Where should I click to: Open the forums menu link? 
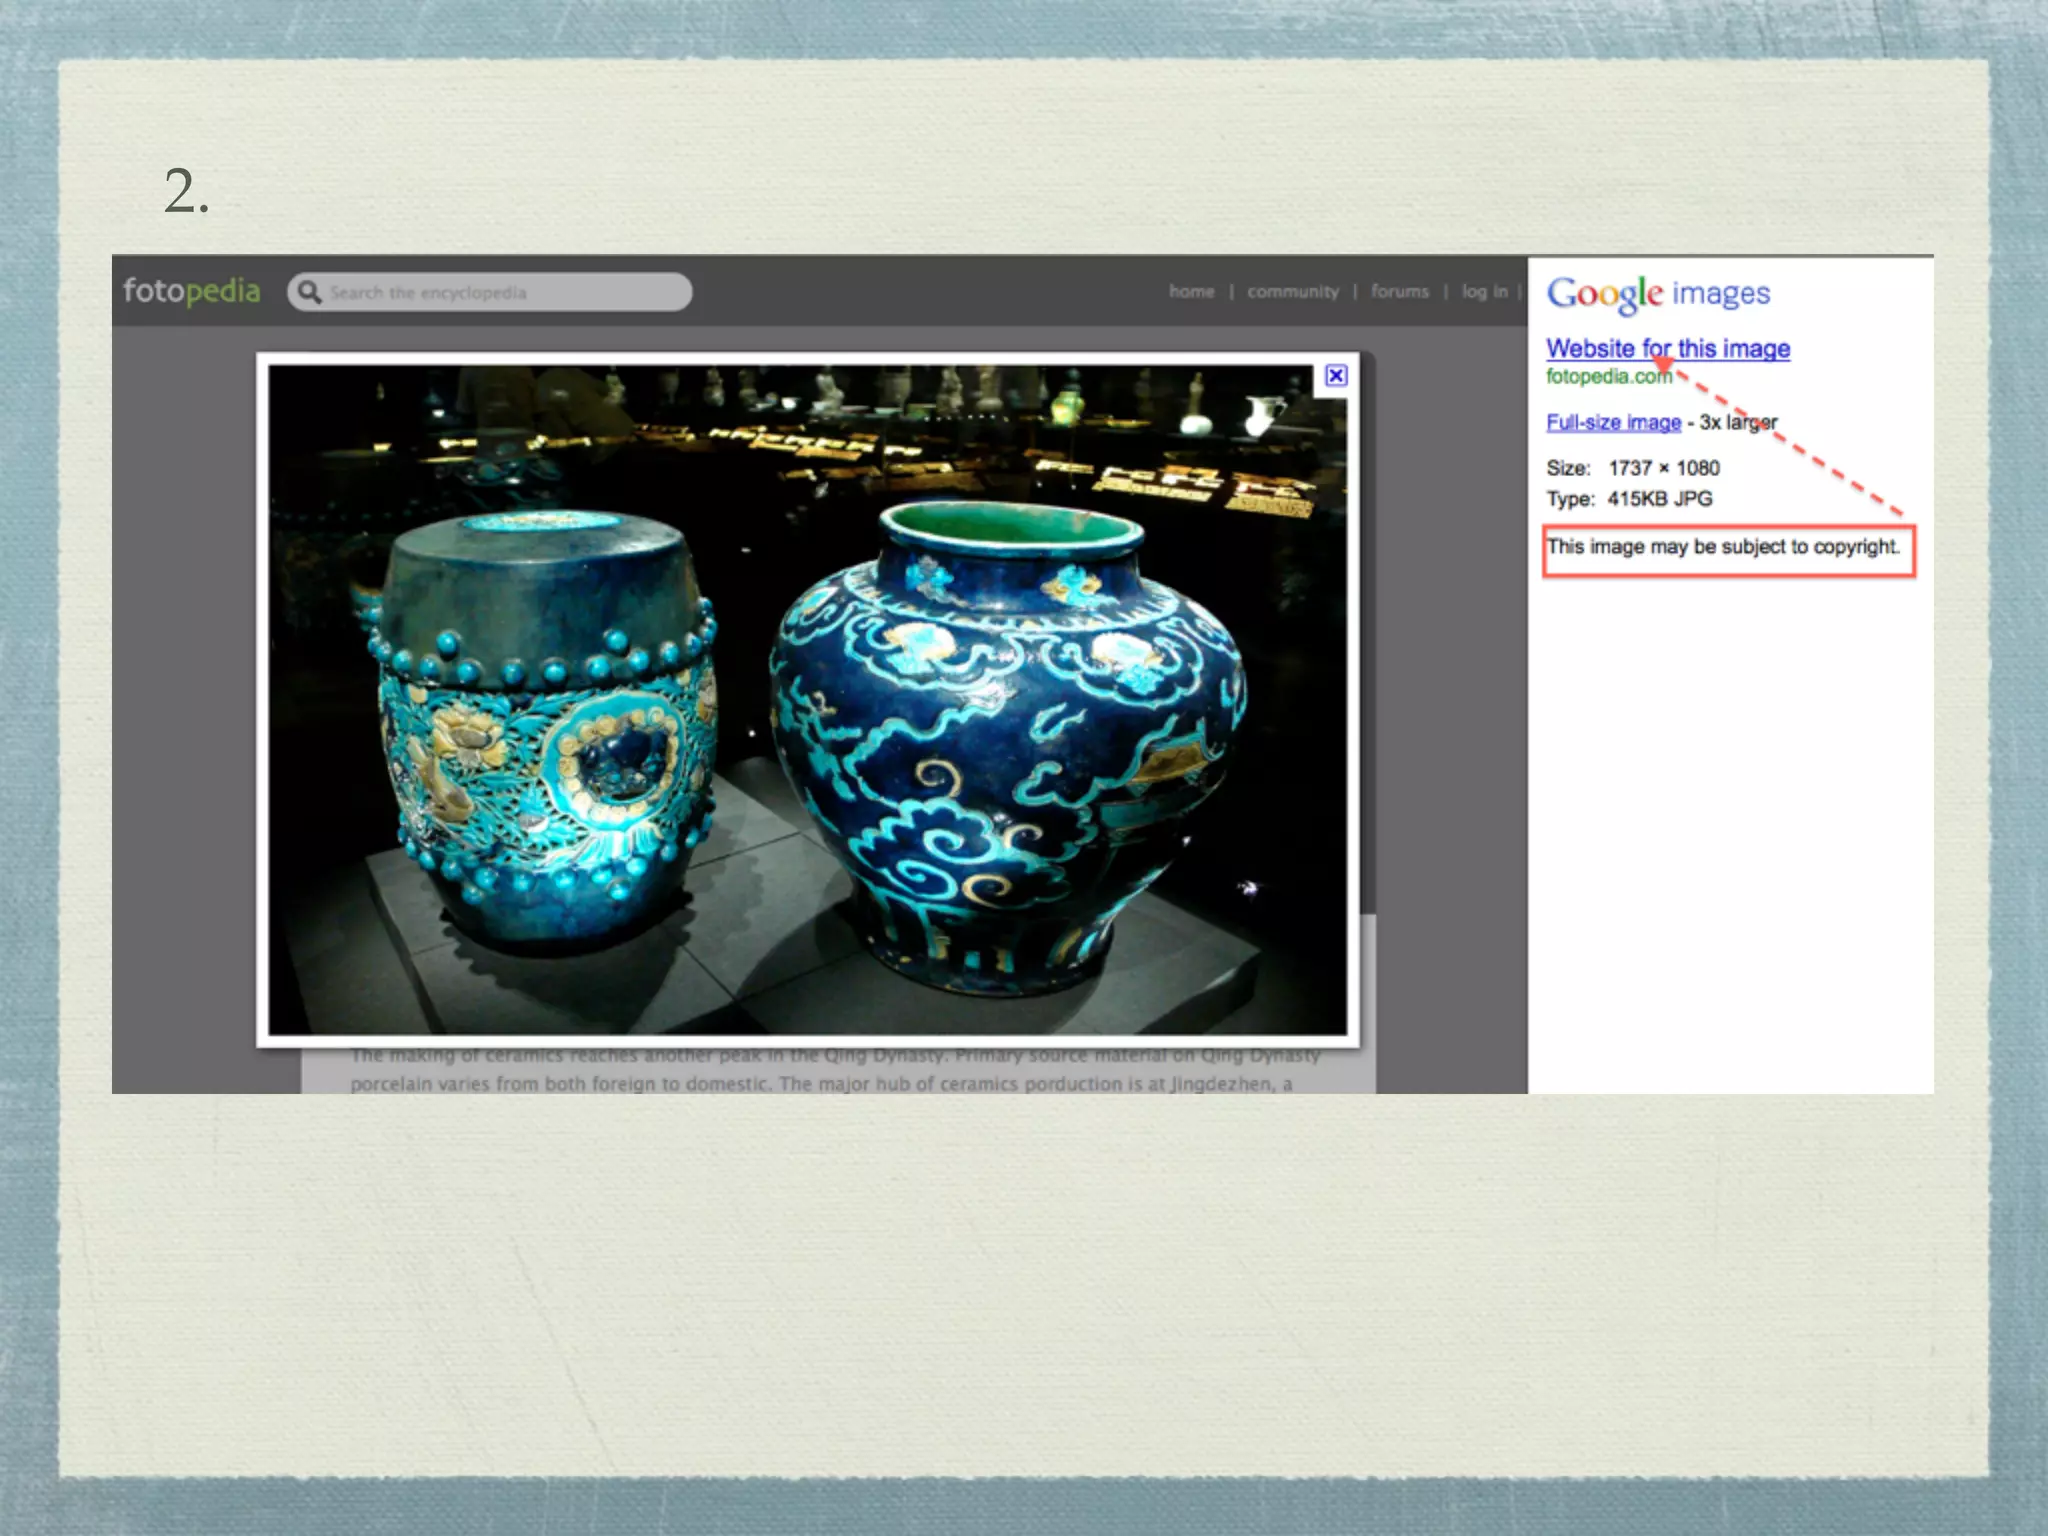tap(1399, 291)
